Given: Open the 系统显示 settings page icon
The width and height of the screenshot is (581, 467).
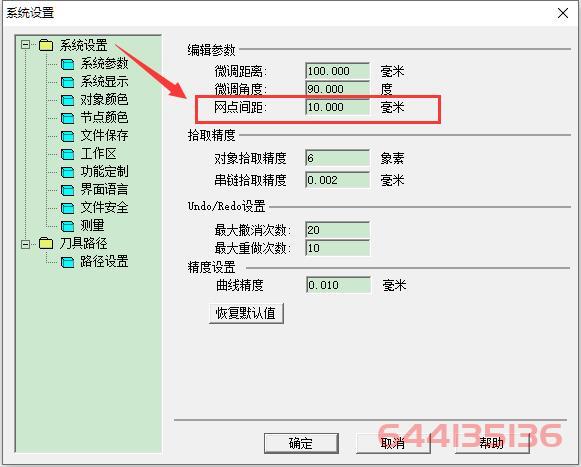Looking at the screenshot, I should coord(67,82).
